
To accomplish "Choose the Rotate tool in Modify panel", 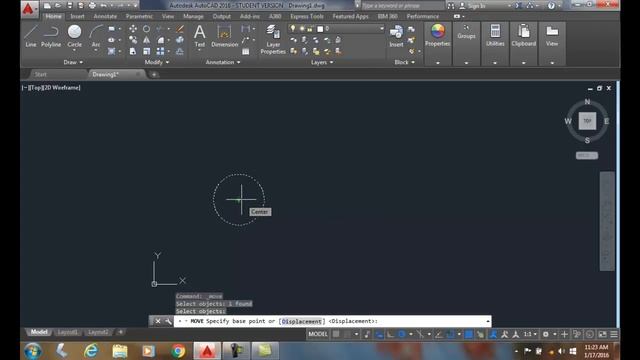I will click(146, 29).
